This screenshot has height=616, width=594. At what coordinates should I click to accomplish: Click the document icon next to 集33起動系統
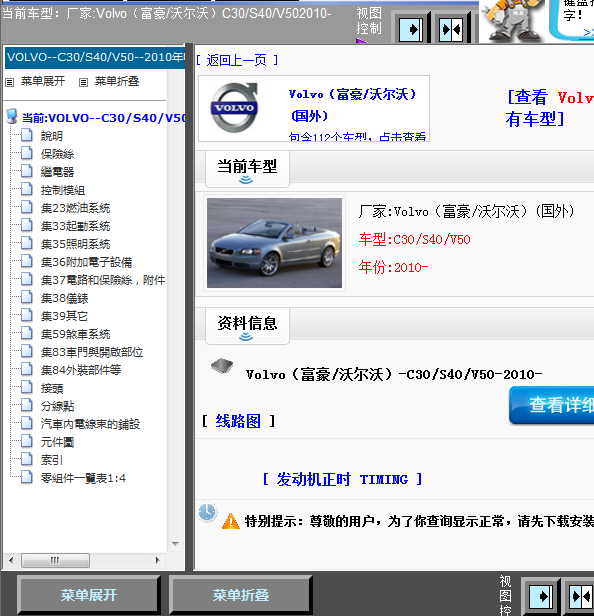[x=27, y=225]
